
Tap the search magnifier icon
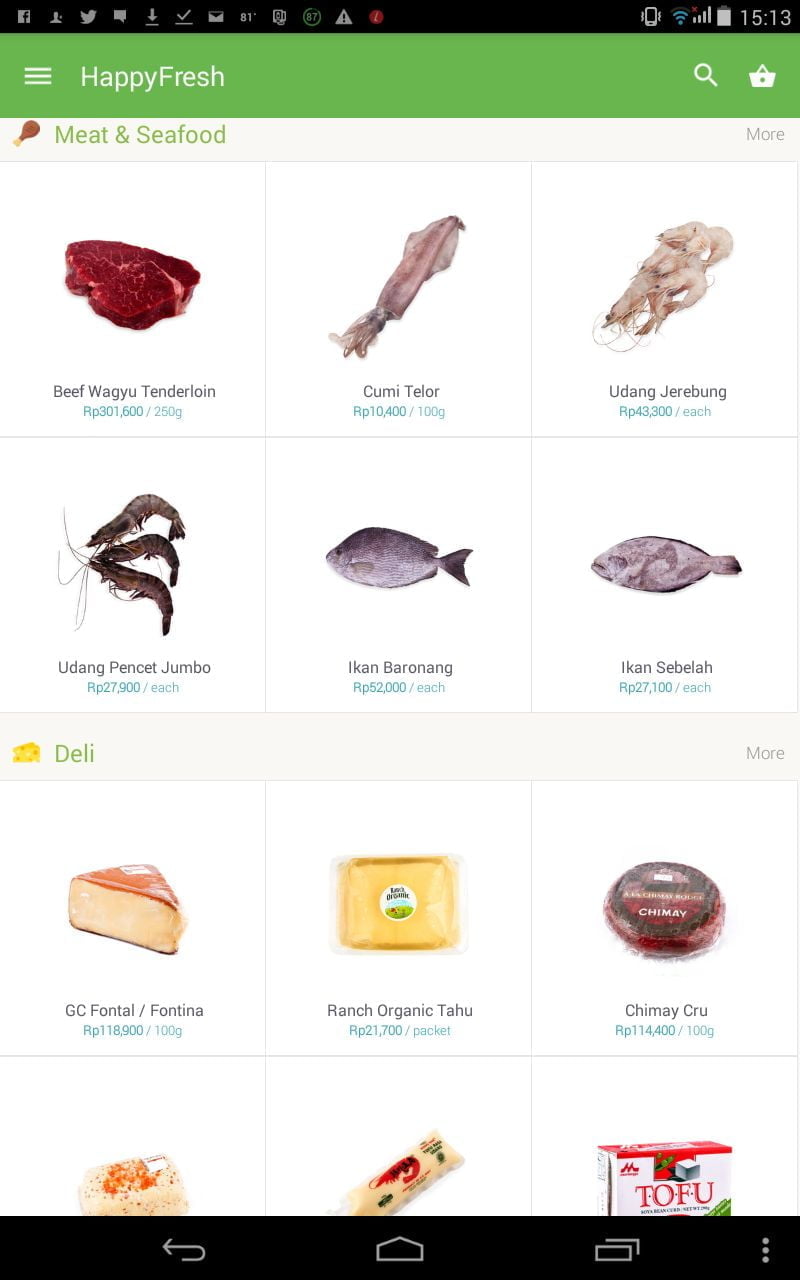706,75
